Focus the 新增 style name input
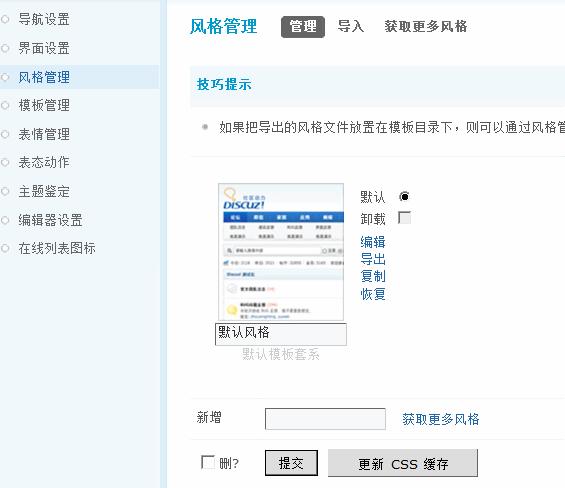Screen dimensions: 565x488 coord(325,419)
